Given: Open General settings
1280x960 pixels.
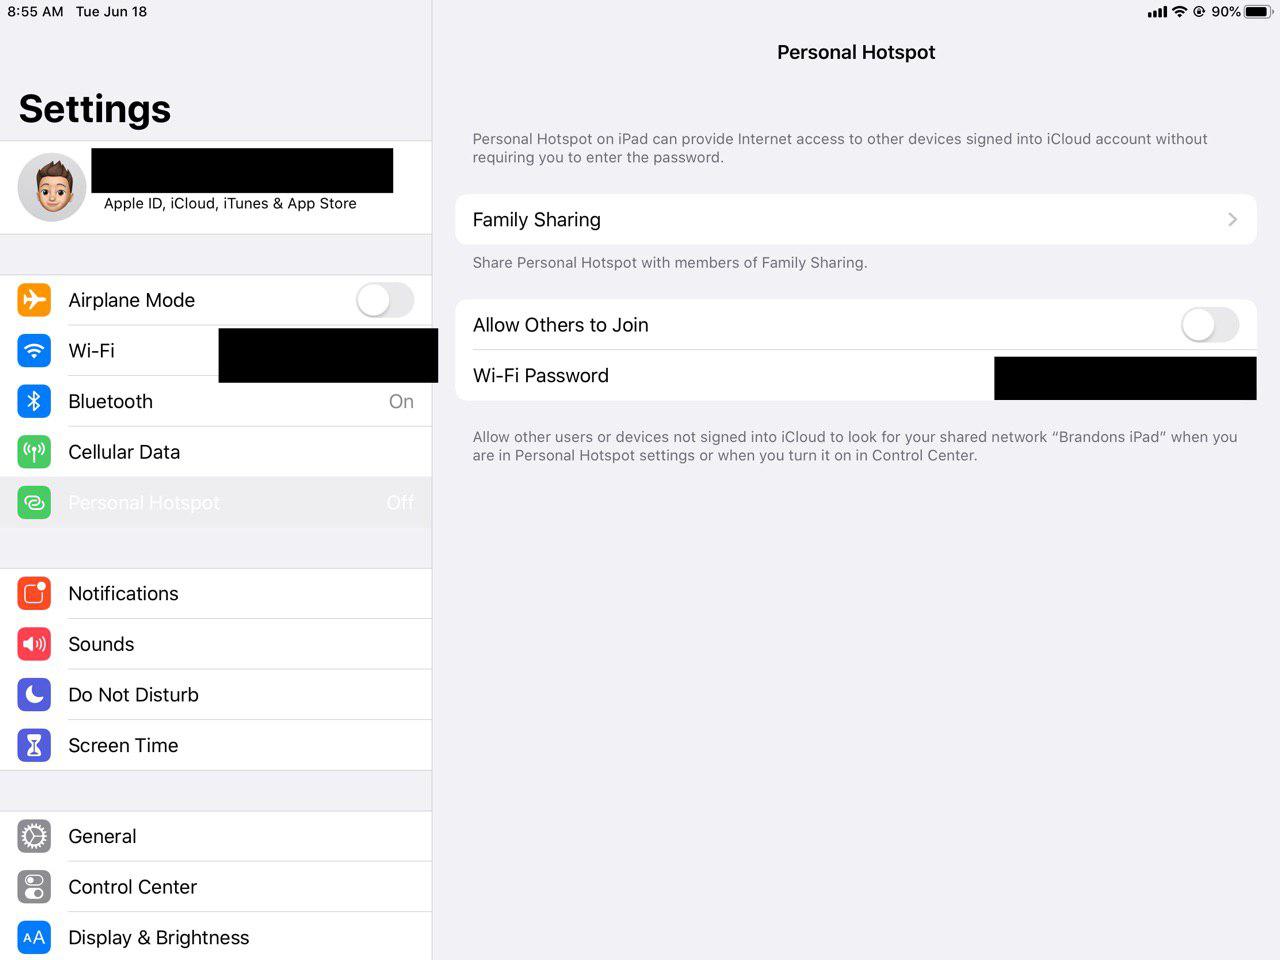Looking at the screenshot, I should pos(216,836).
